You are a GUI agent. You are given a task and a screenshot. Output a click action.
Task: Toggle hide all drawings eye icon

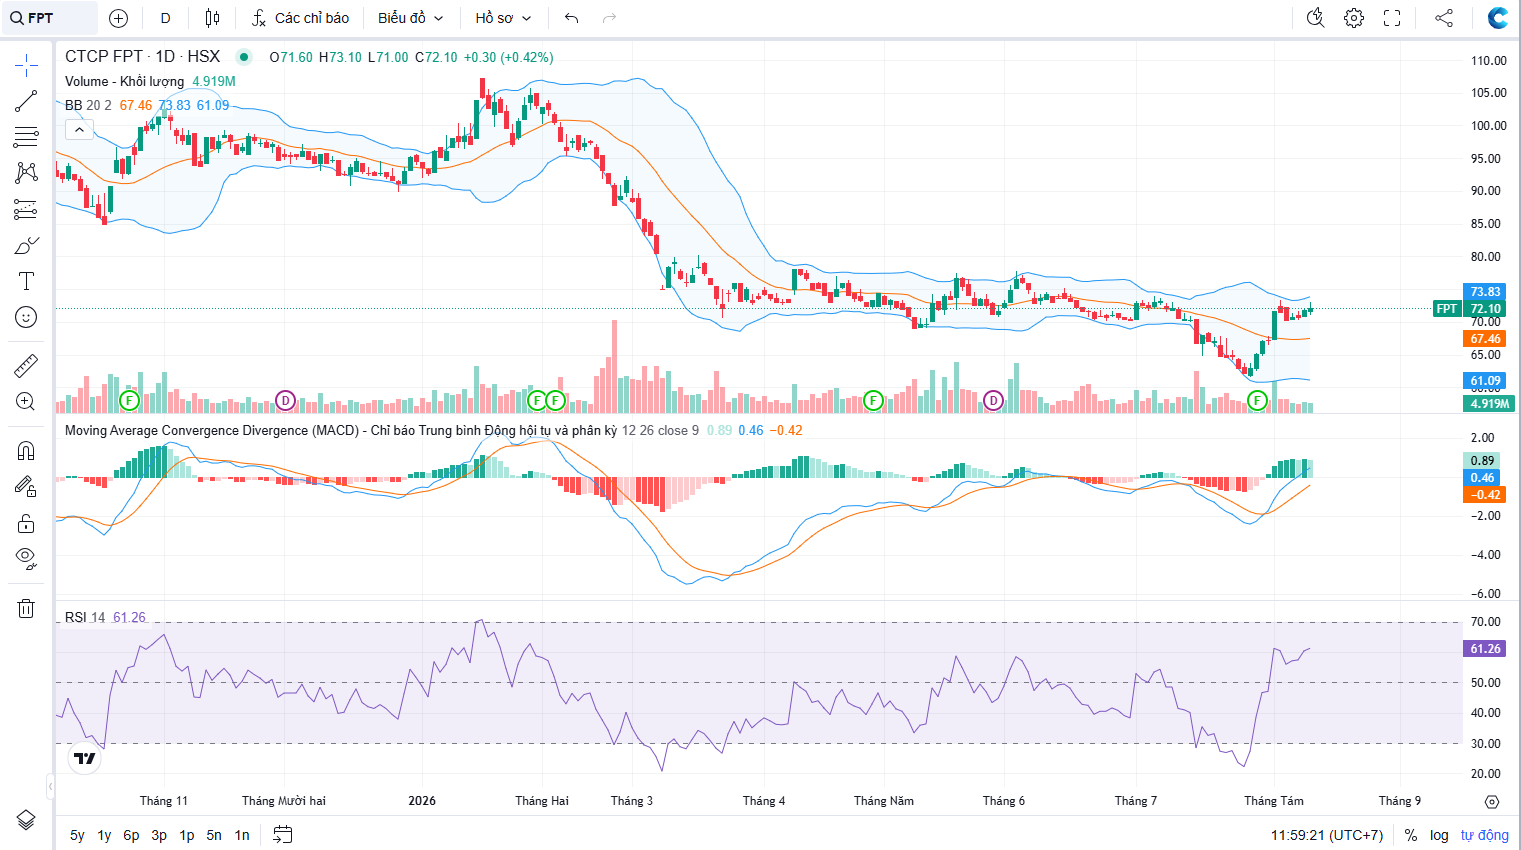point(26,558)
